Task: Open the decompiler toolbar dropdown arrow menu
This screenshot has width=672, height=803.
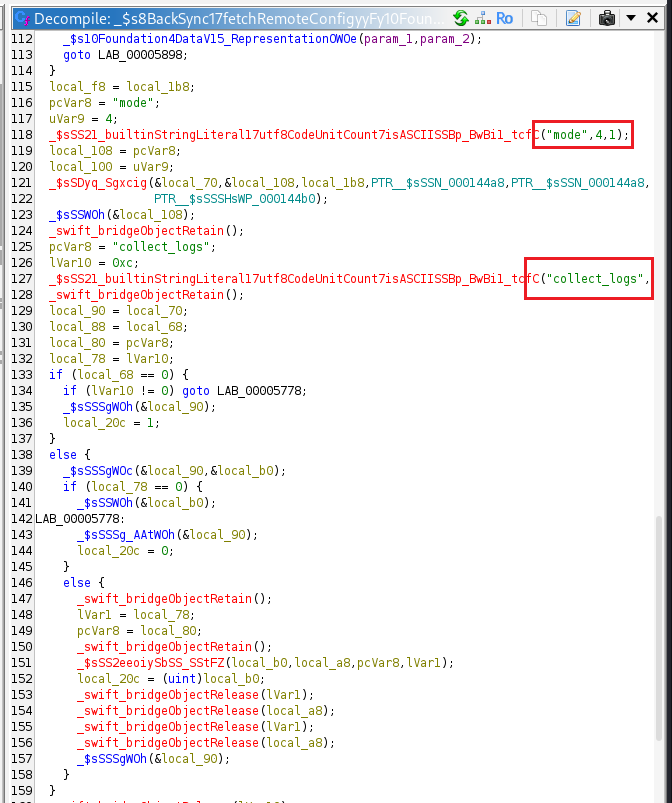Action: pyautogui.click(x=630, y=18)
